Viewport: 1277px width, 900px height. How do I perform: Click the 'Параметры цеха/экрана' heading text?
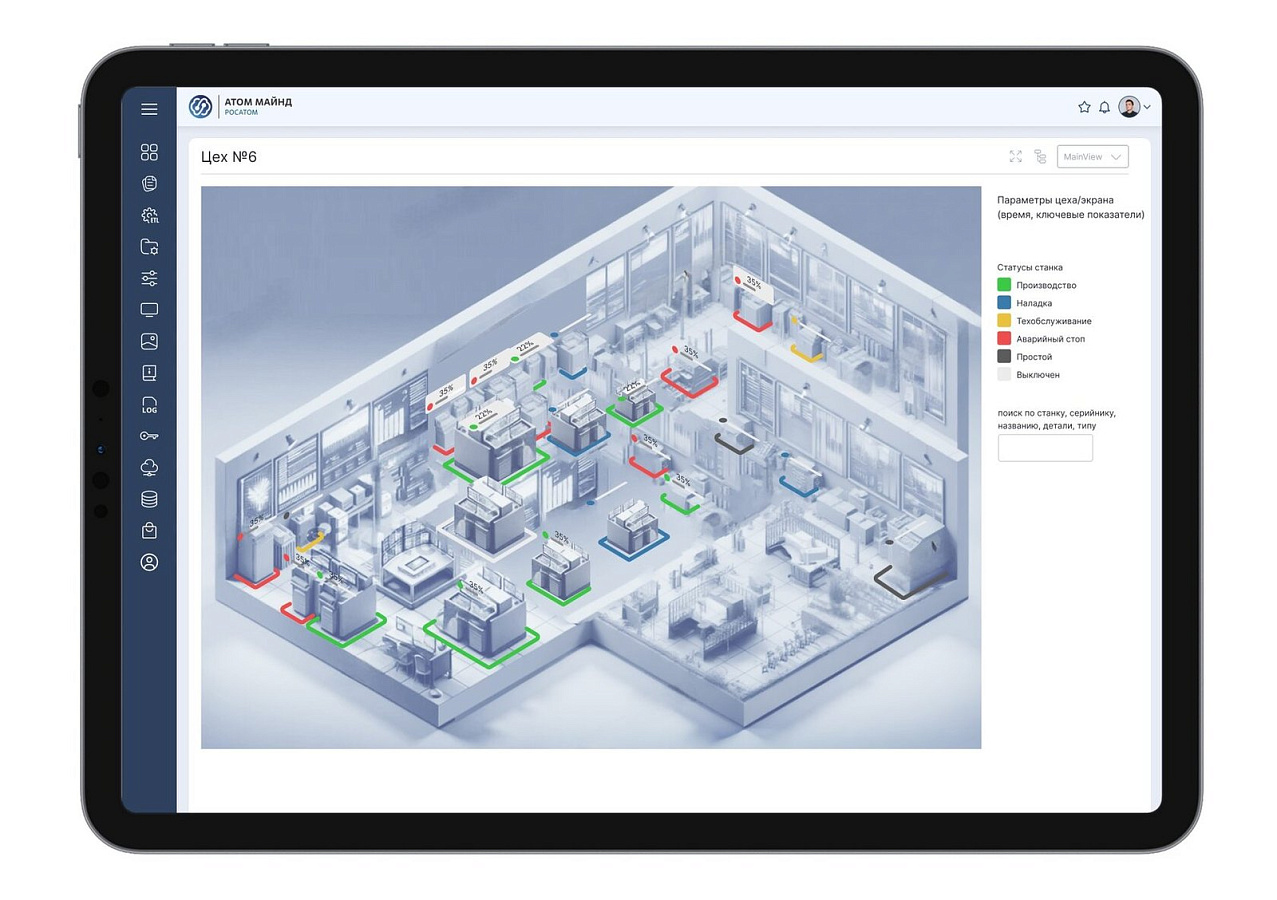pos(1055,200)
